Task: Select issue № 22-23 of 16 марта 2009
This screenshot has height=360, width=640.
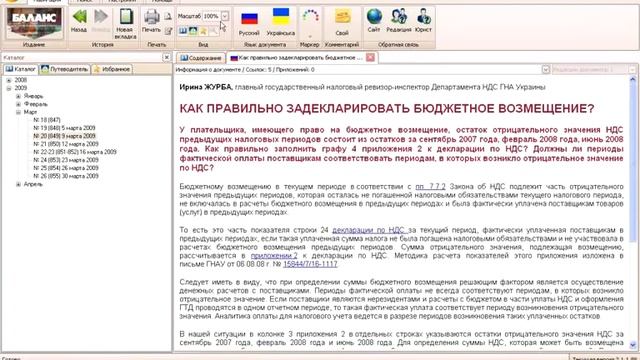Action: pyautogui.click(x=75, y=152)
